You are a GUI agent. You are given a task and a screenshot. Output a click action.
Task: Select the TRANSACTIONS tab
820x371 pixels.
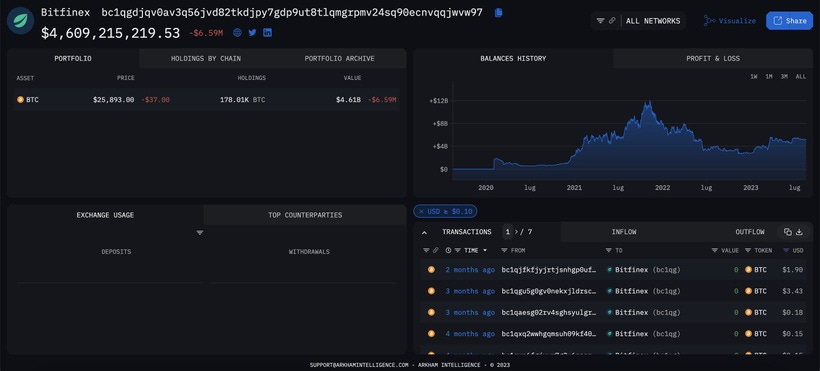(466, 232)
